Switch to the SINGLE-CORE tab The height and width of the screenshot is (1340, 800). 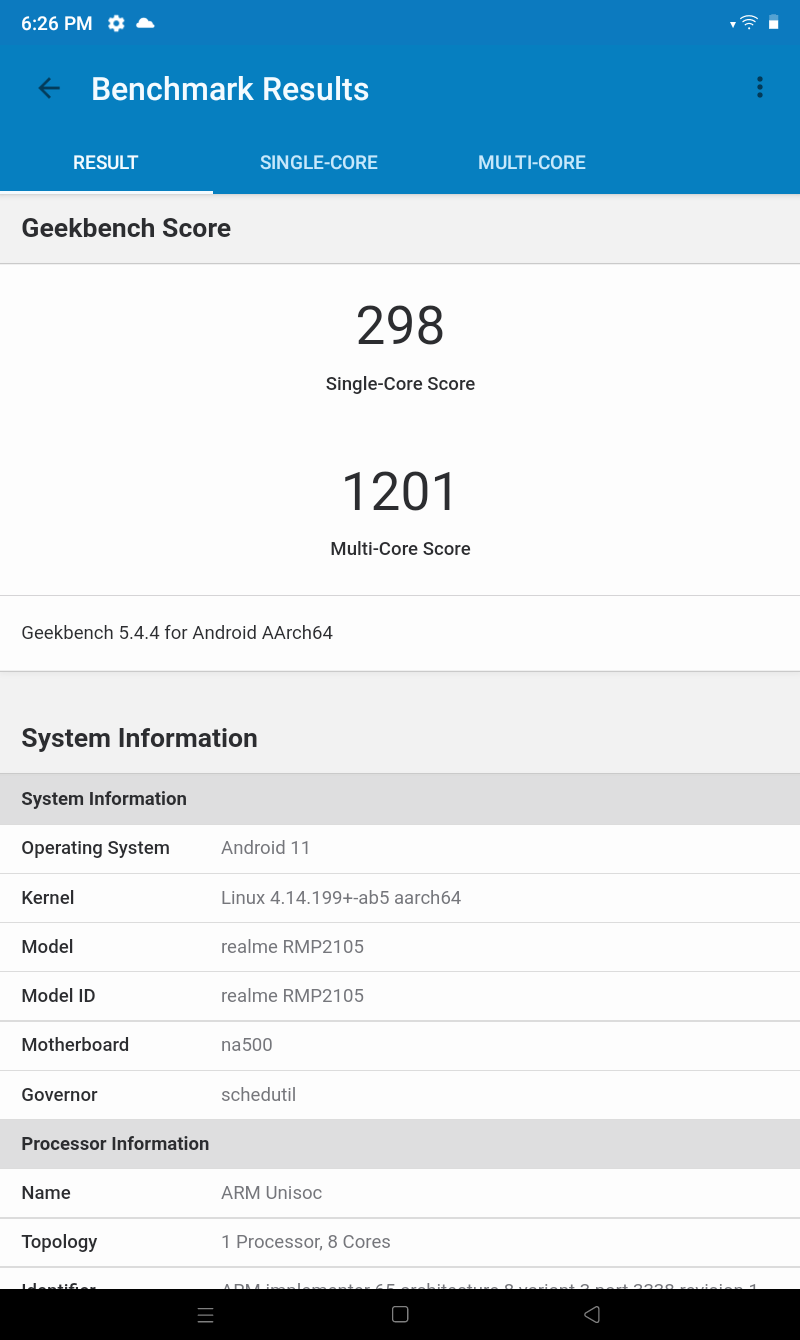pos(319,163)
